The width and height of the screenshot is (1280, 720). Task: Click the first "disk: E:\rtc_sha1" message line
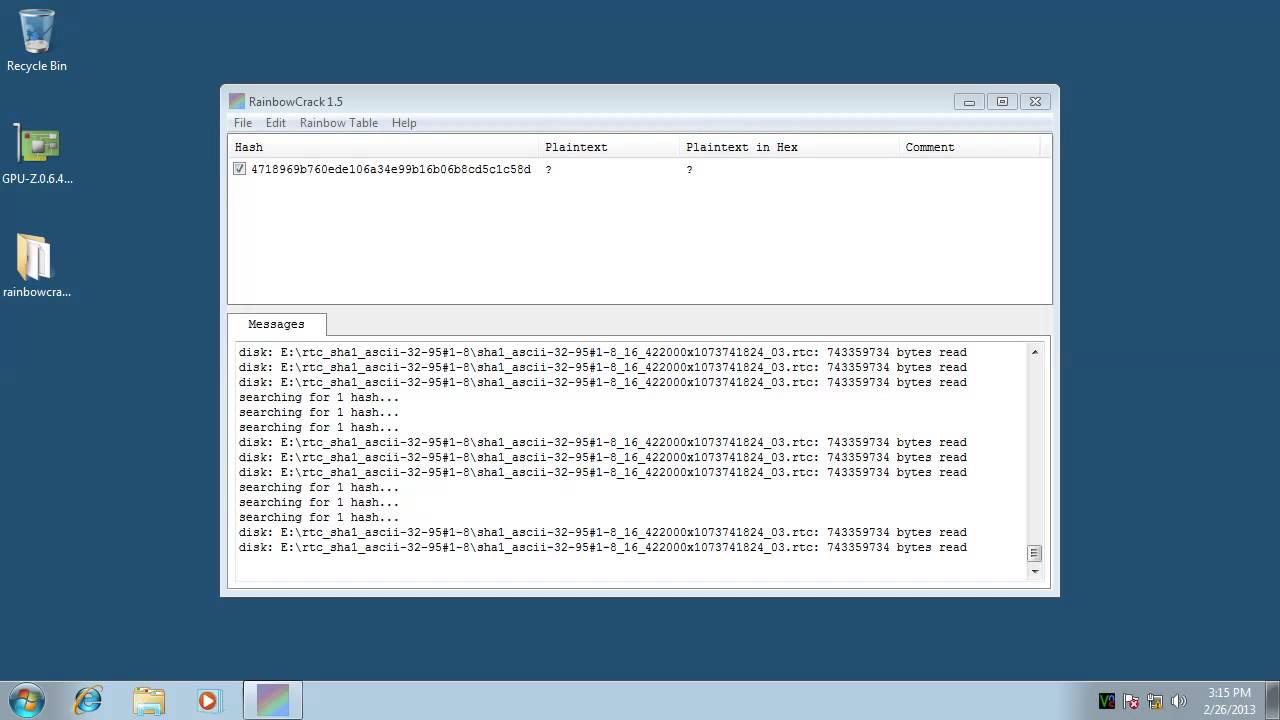pos(602,352)
